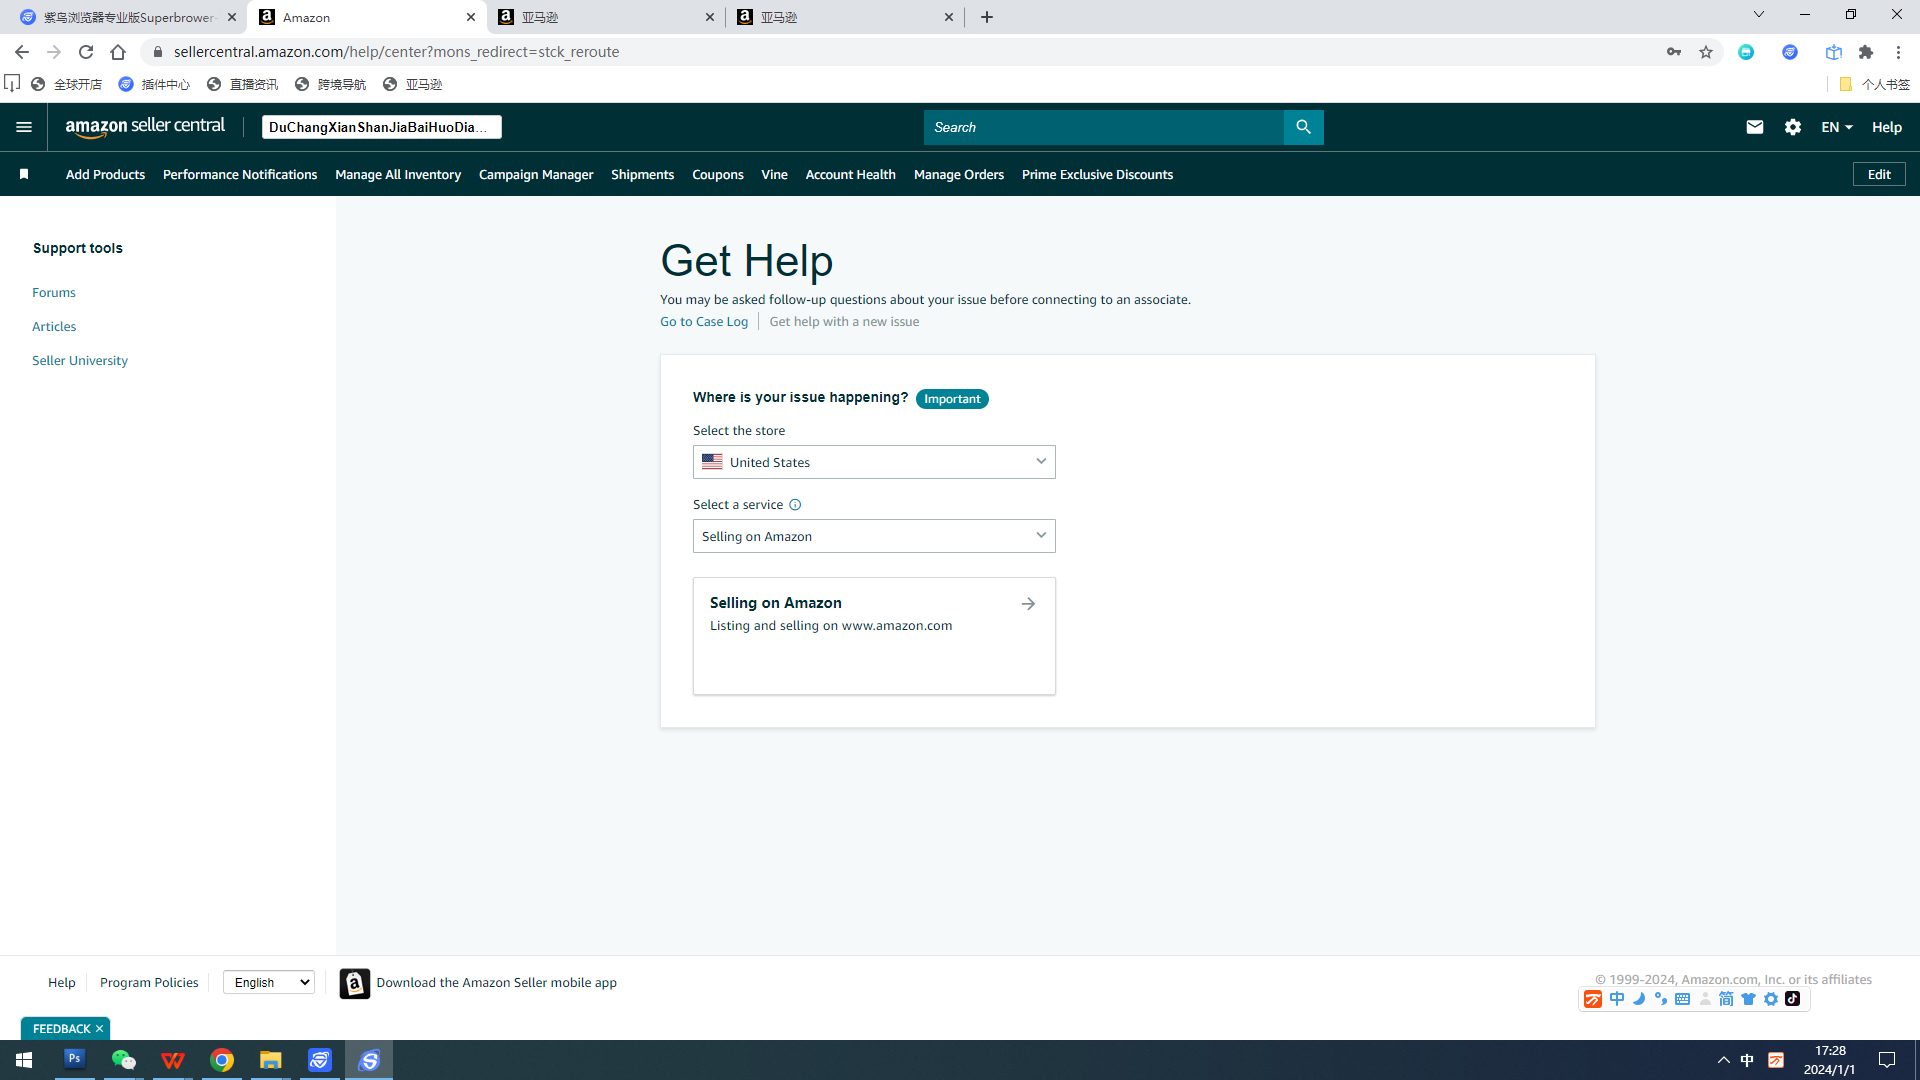Open the Windows notification center icon
The image size is (1920, 1080).
(x=1887, y=1060)
